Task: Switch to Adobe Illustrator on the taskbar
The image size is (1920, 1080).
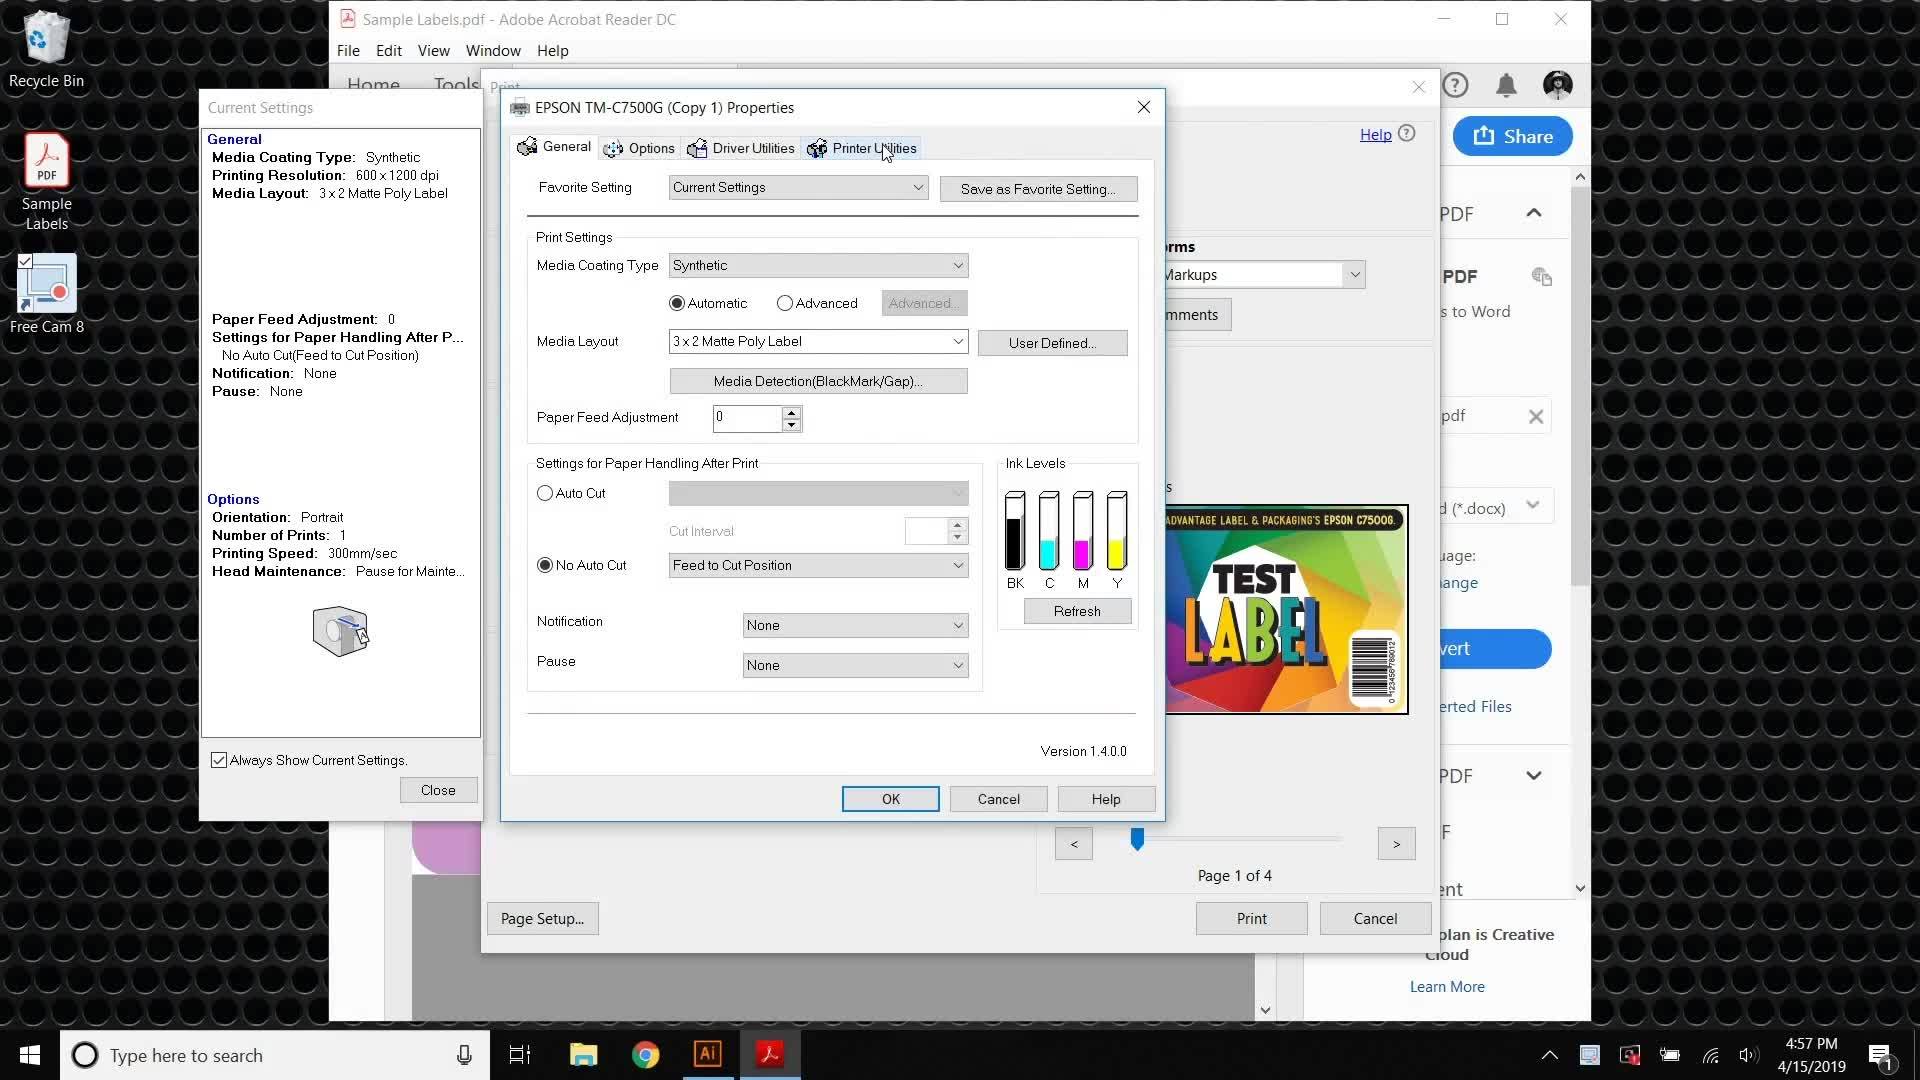Action: tap(707, 1055)
